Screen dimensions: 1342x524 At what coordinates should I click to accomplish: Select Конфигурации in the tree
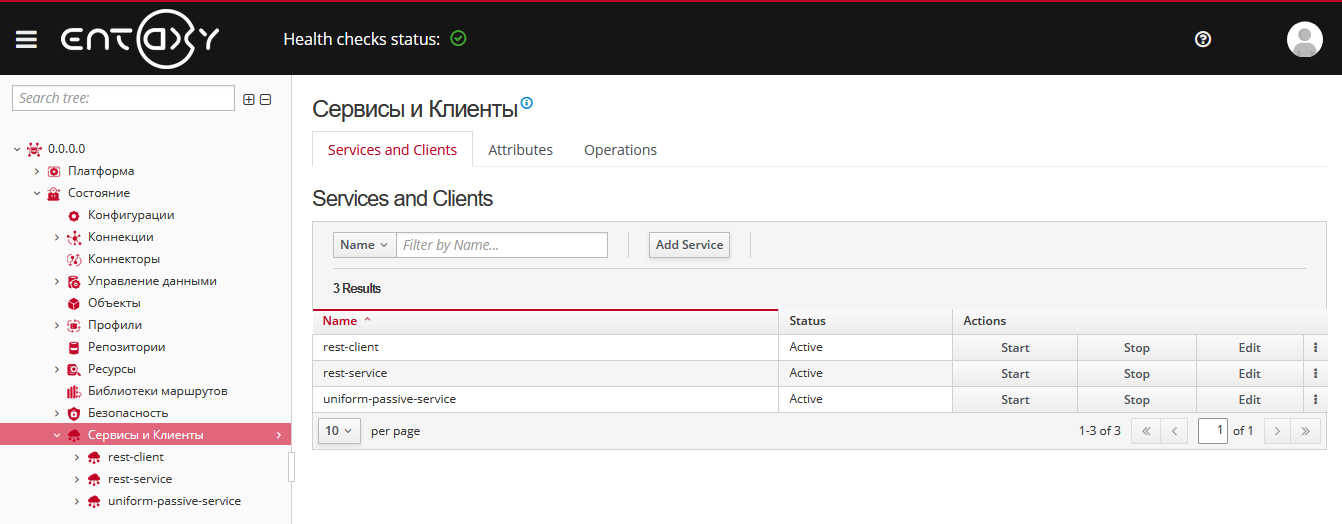(x=131, y=215)
